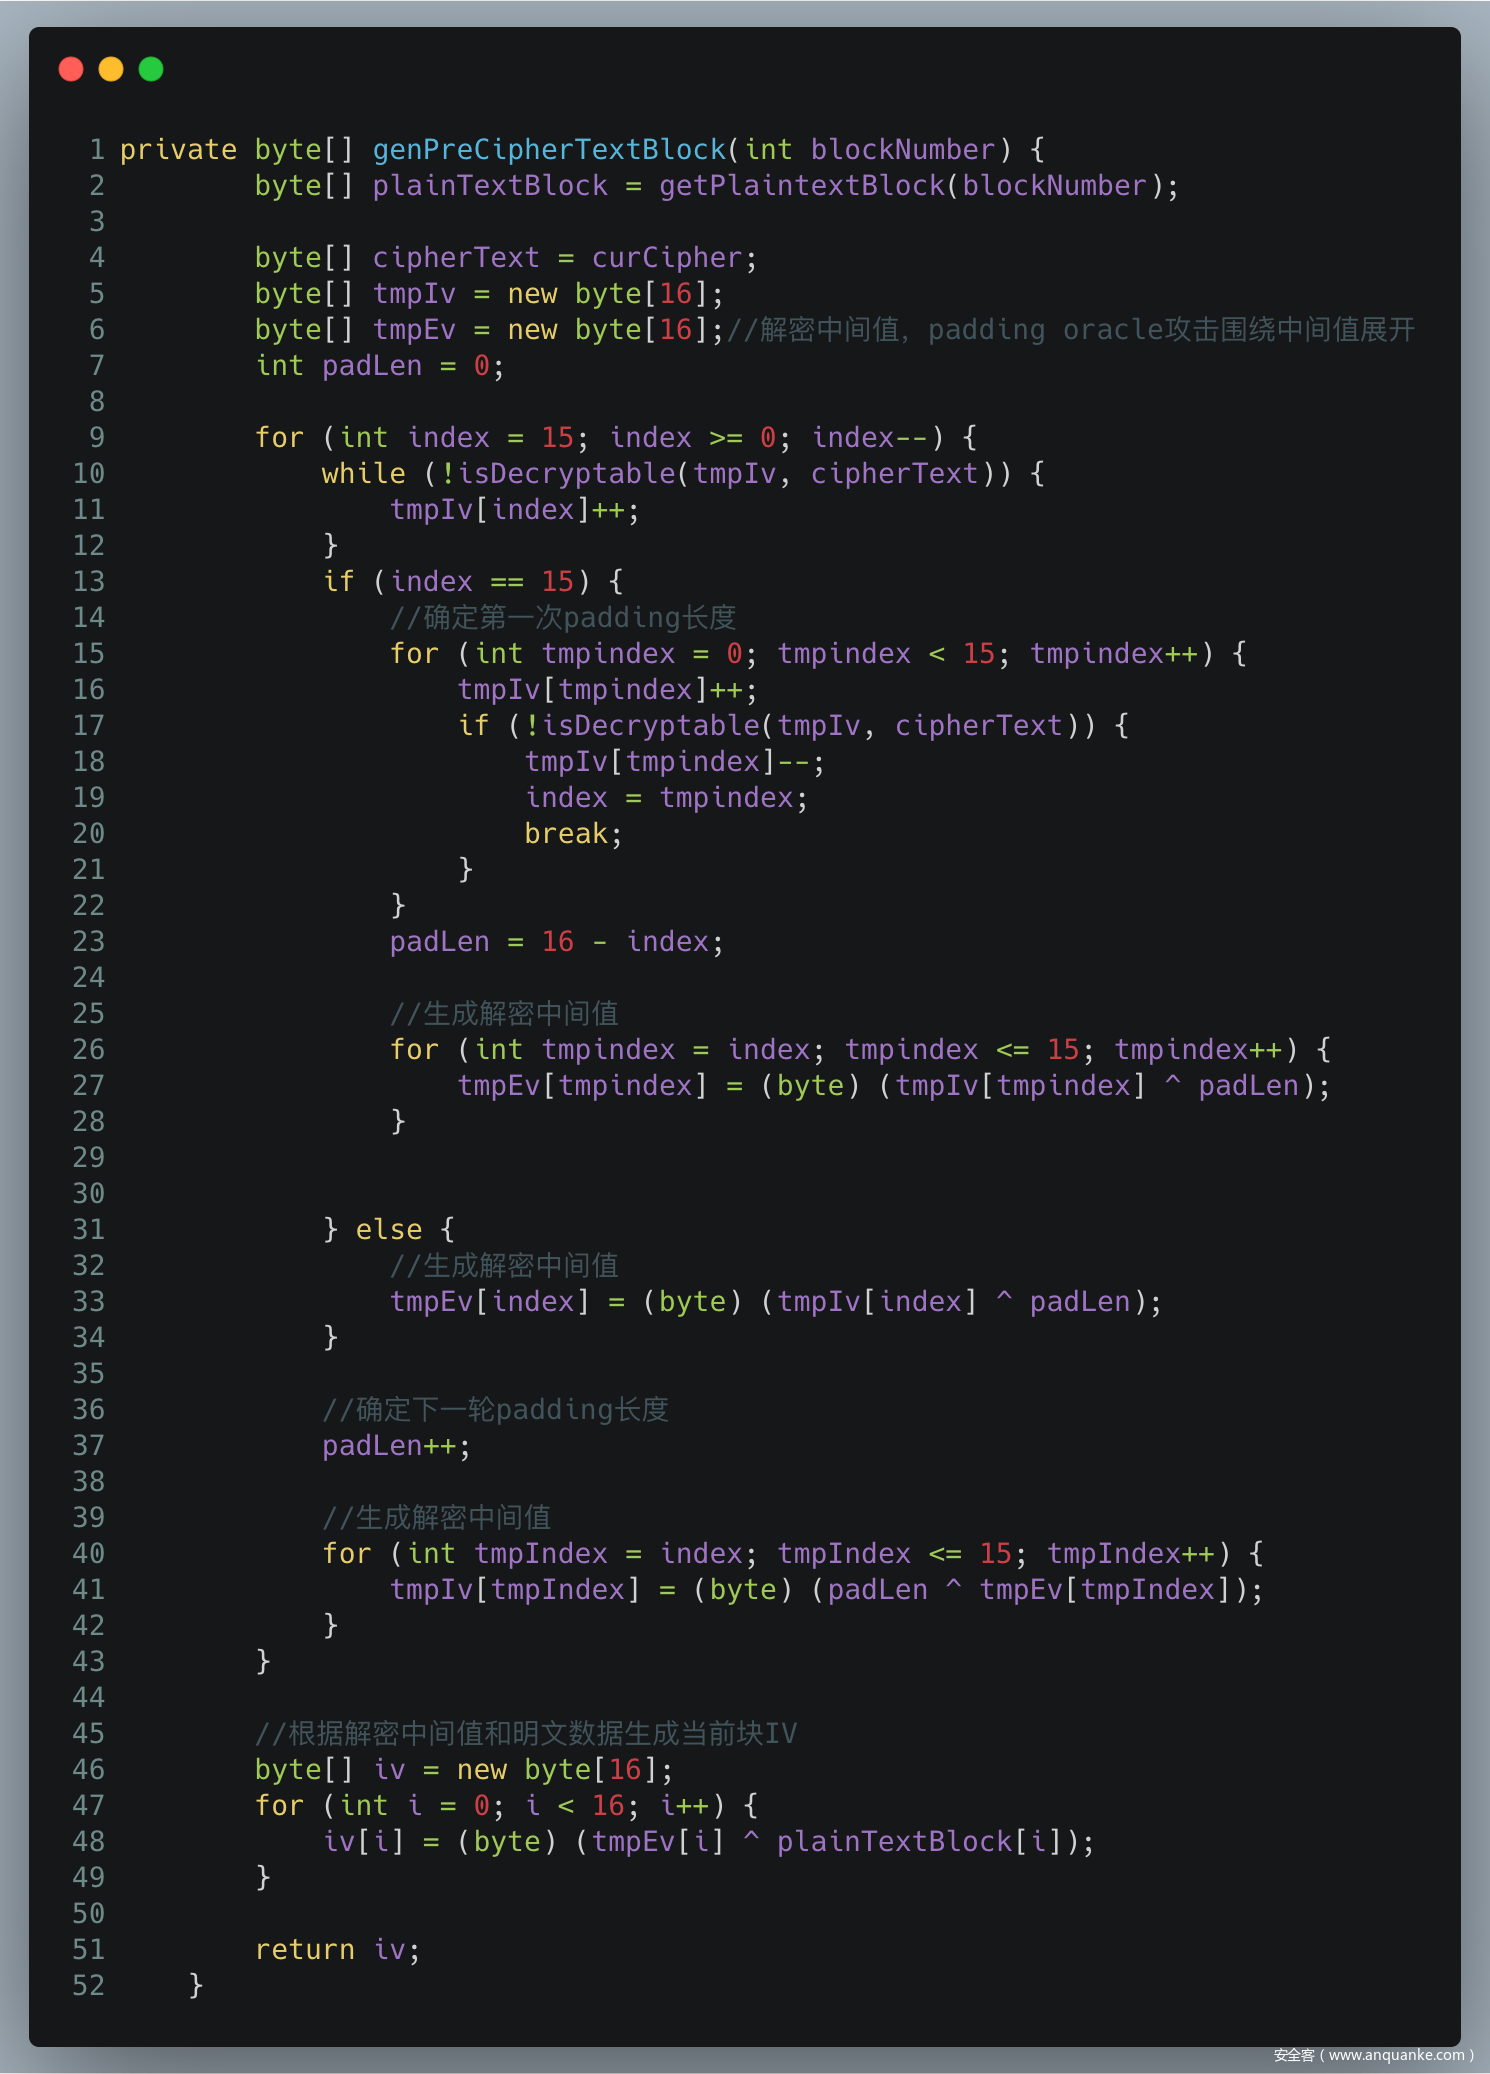
Task: Click the yellow minimize dot
Action: coord(111,69)
